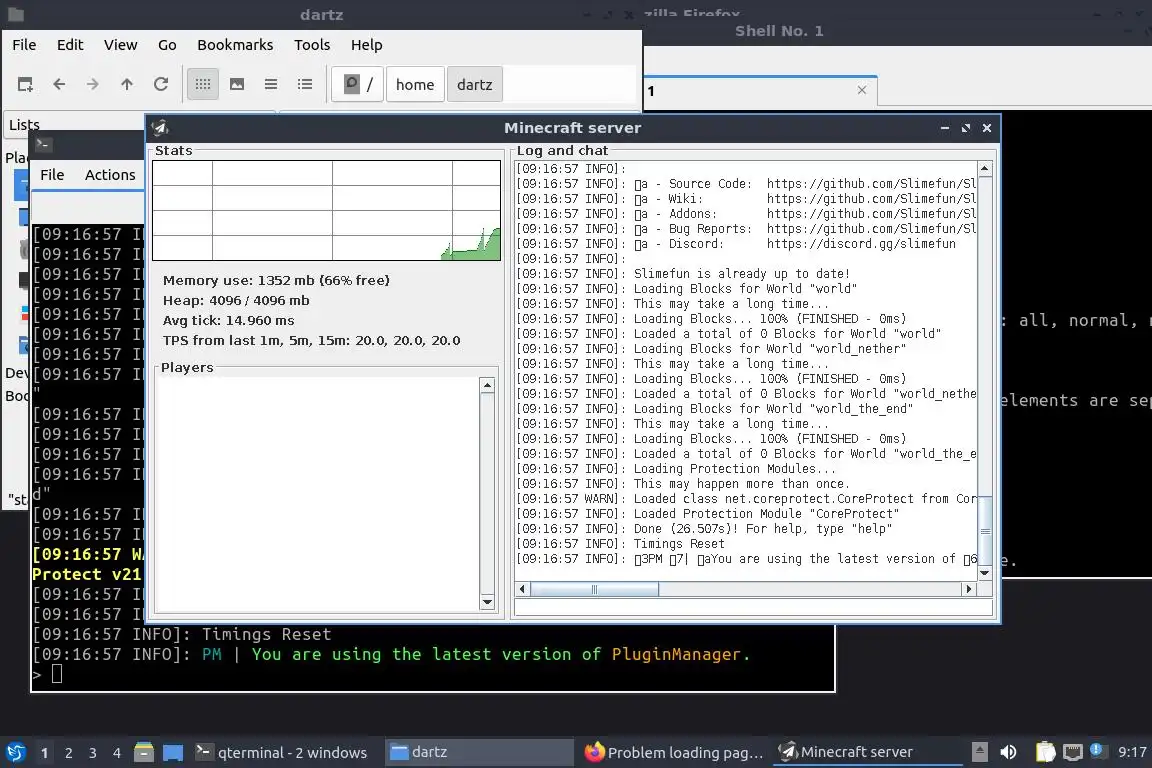Go up to parent folder
1152x768 pixels.
point(127,85)
